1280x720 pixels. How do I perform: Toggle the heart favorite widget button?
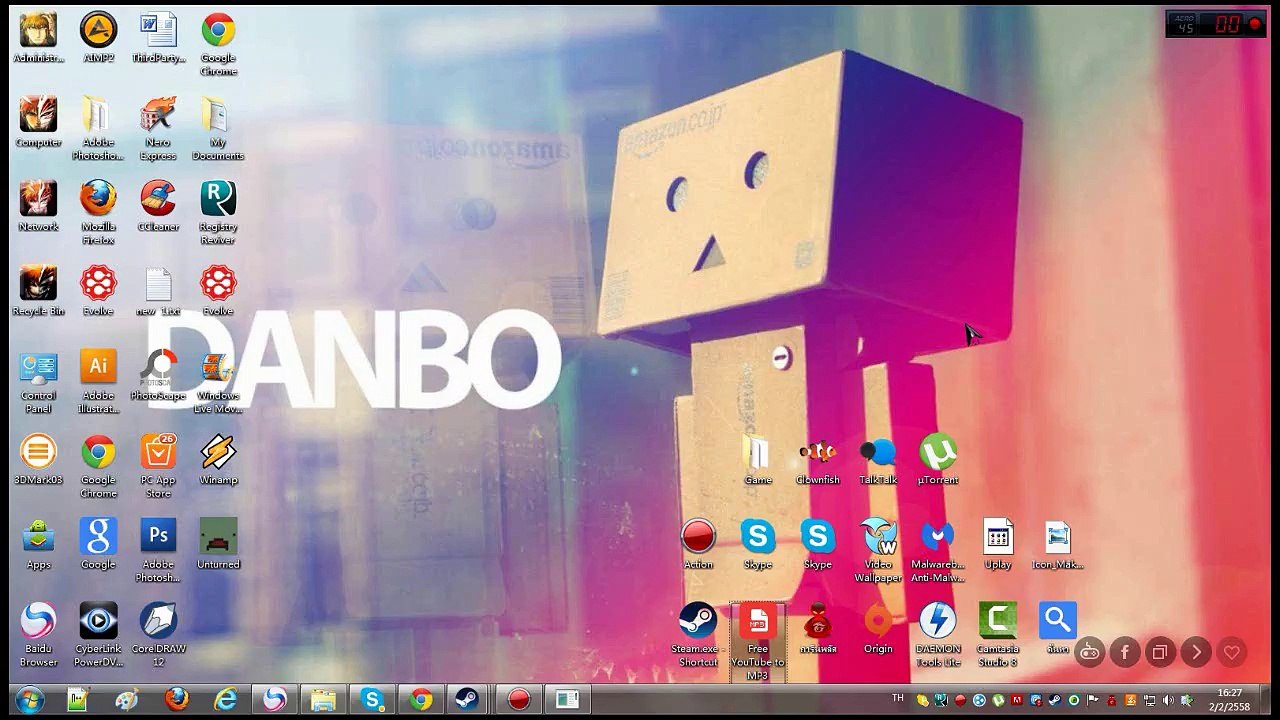click(x=1232, y=653)
